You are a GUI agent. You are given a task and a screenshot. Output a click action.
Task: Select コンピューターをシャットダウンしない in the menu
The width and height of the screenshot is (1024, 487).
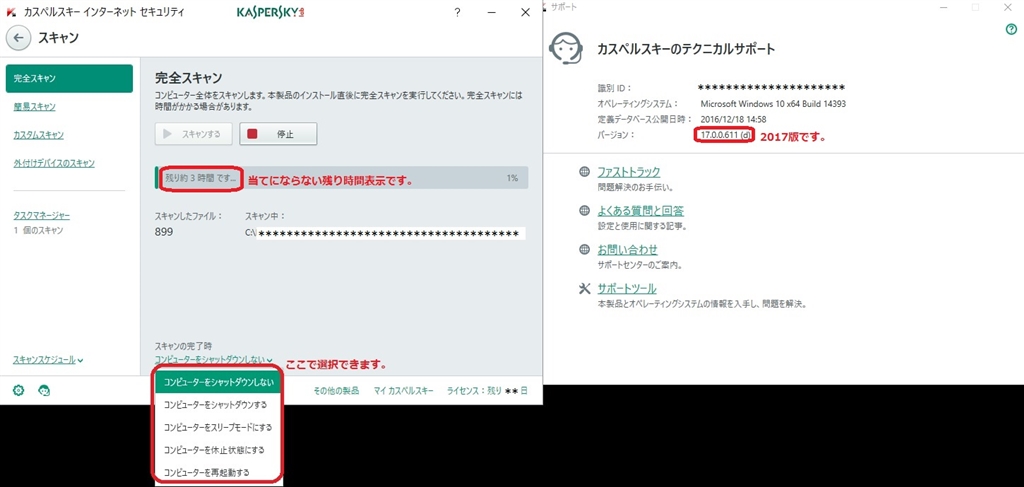pos(218,381)
